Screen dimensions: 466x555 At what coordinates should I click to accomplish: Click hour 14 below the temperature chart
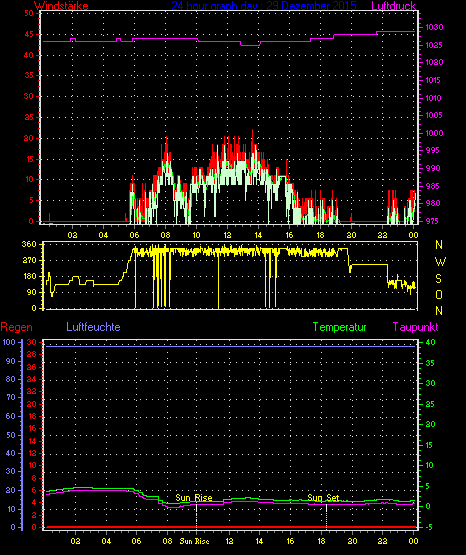click(x=259, y=541)
